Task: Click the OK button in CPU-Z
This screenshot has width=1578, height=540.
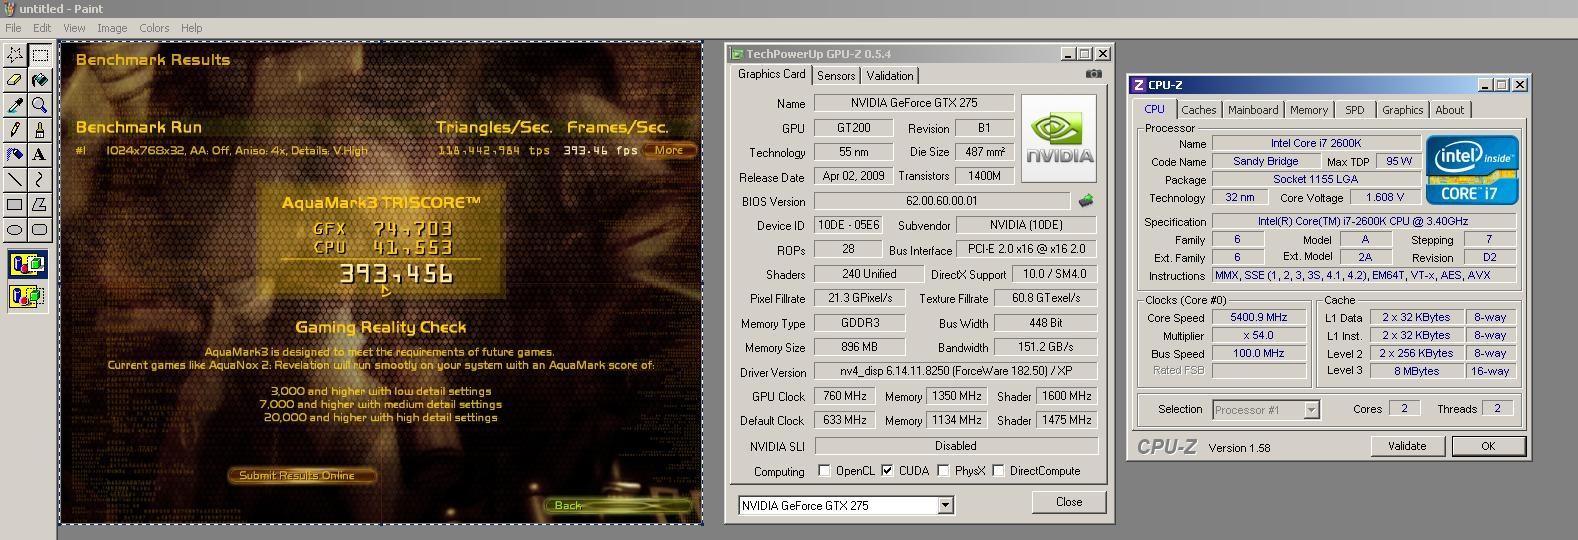Action: (1488, 446)
